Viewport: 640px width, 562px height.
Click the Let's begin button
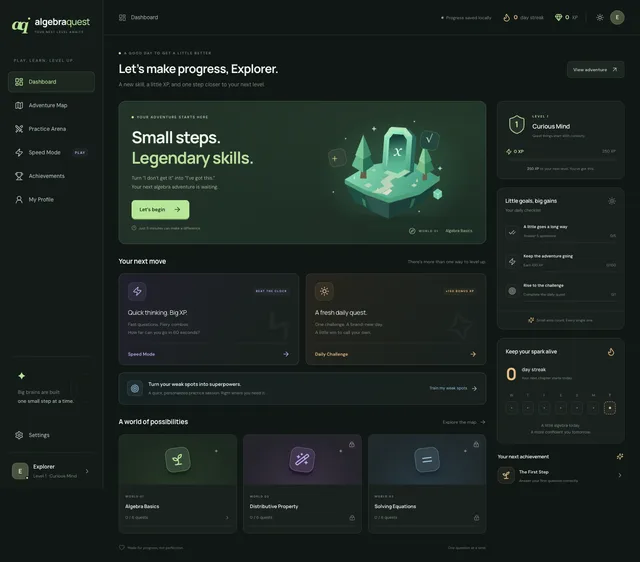pyautogui.click(x=160, y=209)
